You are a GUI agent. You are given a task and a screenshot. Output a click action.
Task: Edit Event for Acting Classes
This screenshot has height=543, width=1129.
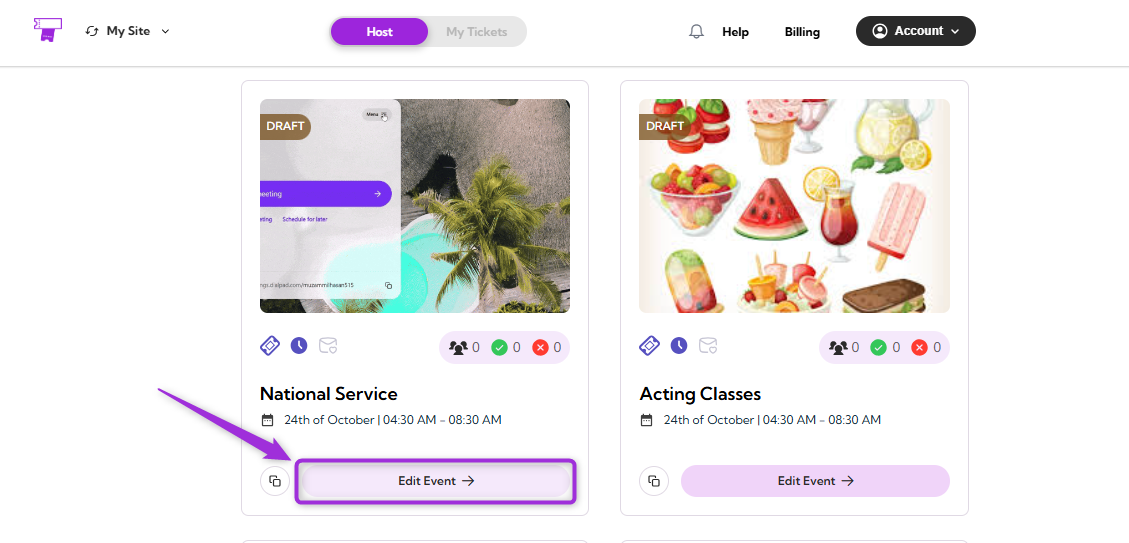pyautogui.click(x=815, y=480)
